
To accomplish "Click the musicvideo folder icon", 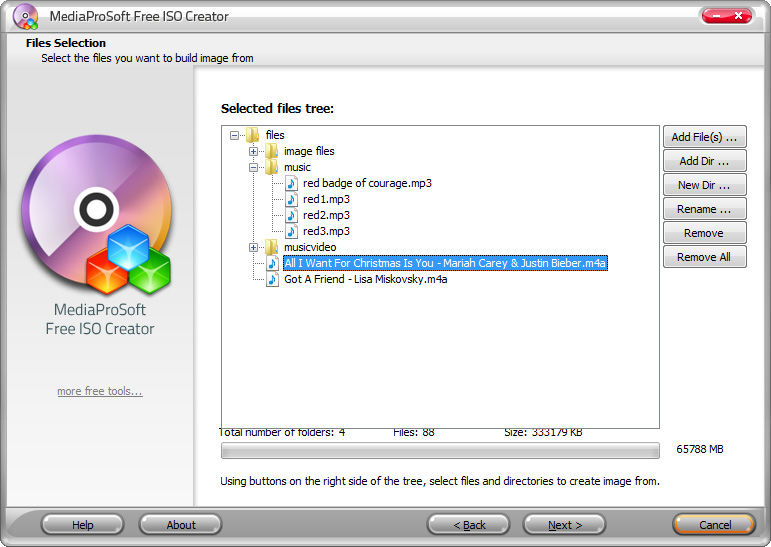I will [x=271, y=247].
